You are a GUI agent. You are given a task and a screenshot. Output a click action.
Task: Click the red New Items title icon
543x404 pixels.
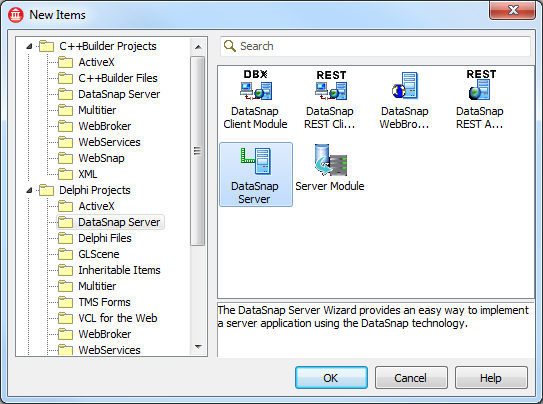click(16, 15)
